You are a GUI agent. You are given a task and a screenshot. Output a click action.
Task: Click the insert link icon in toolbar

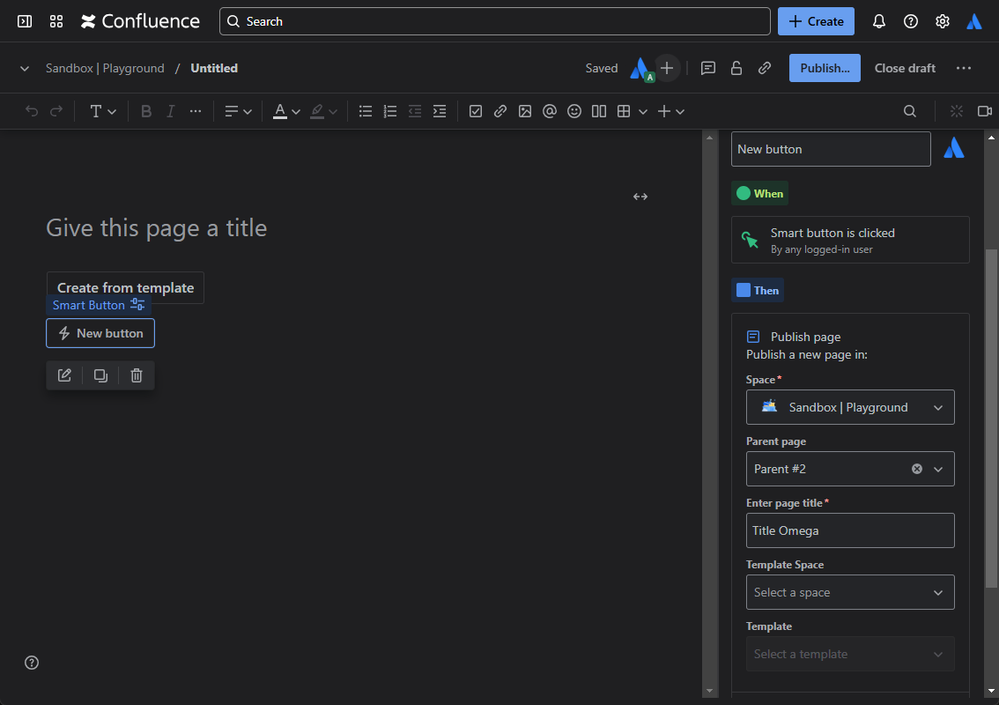500,111
